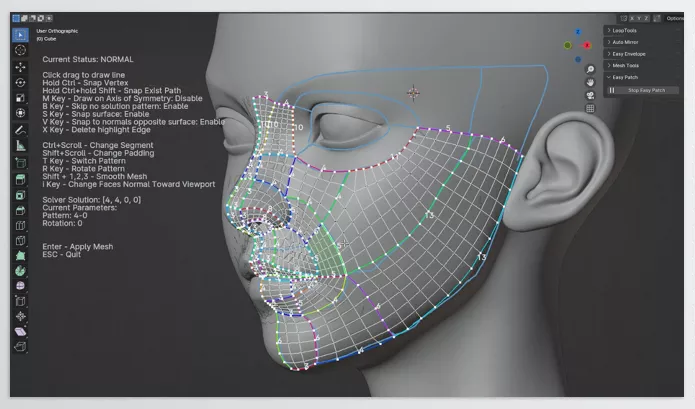This screenshot has height=409, width=695.
Task: Expand the LoopTools panel
Action: pyautogui.click(x=627, y=30)
